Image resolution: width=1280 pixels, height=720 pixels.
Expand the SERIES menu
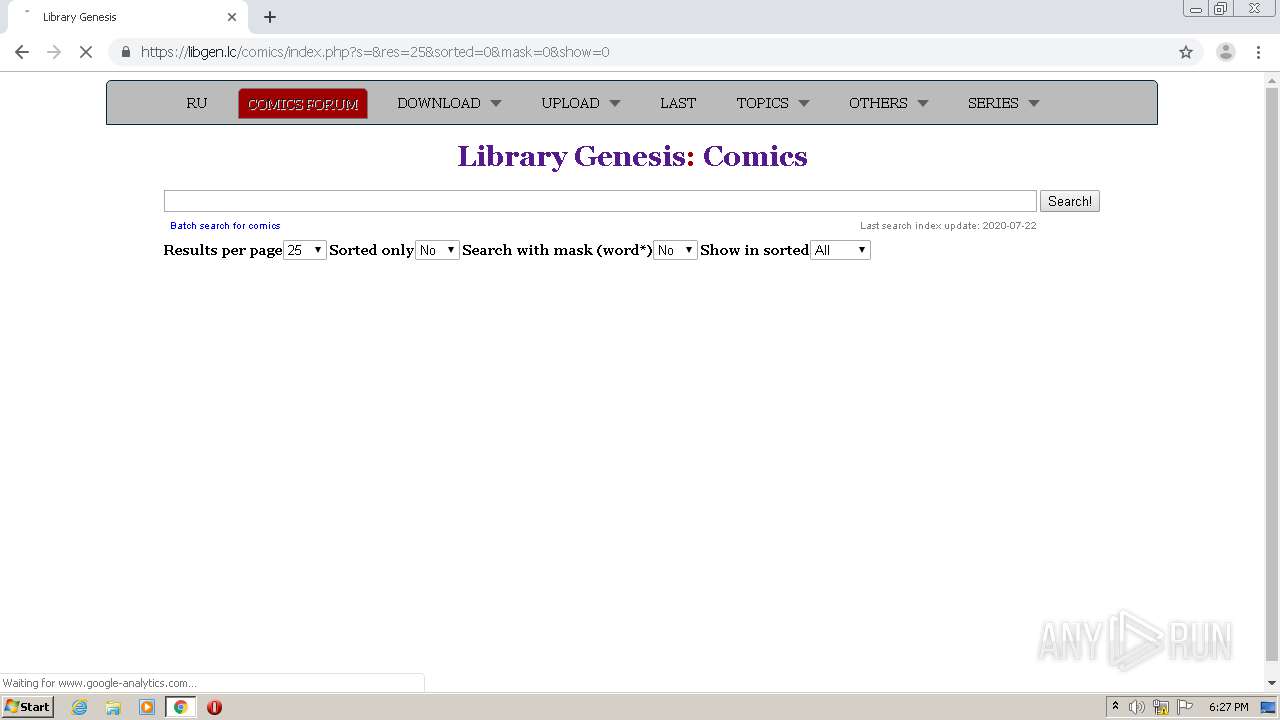(1004, 103)
